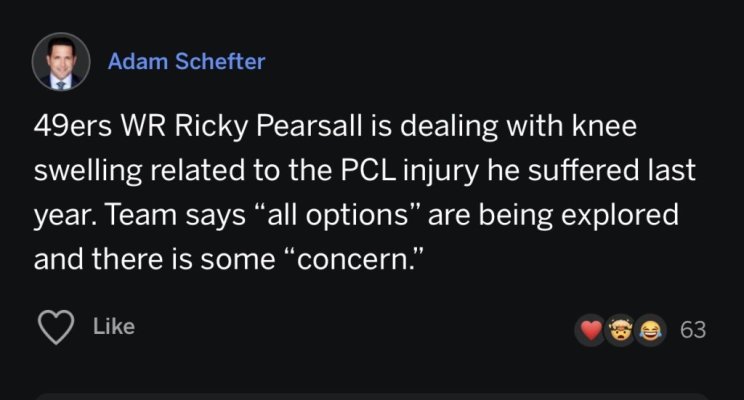Tap the heart outline Like icon
744x400 pixels.
pyautogui.click(x=56, y=326)
